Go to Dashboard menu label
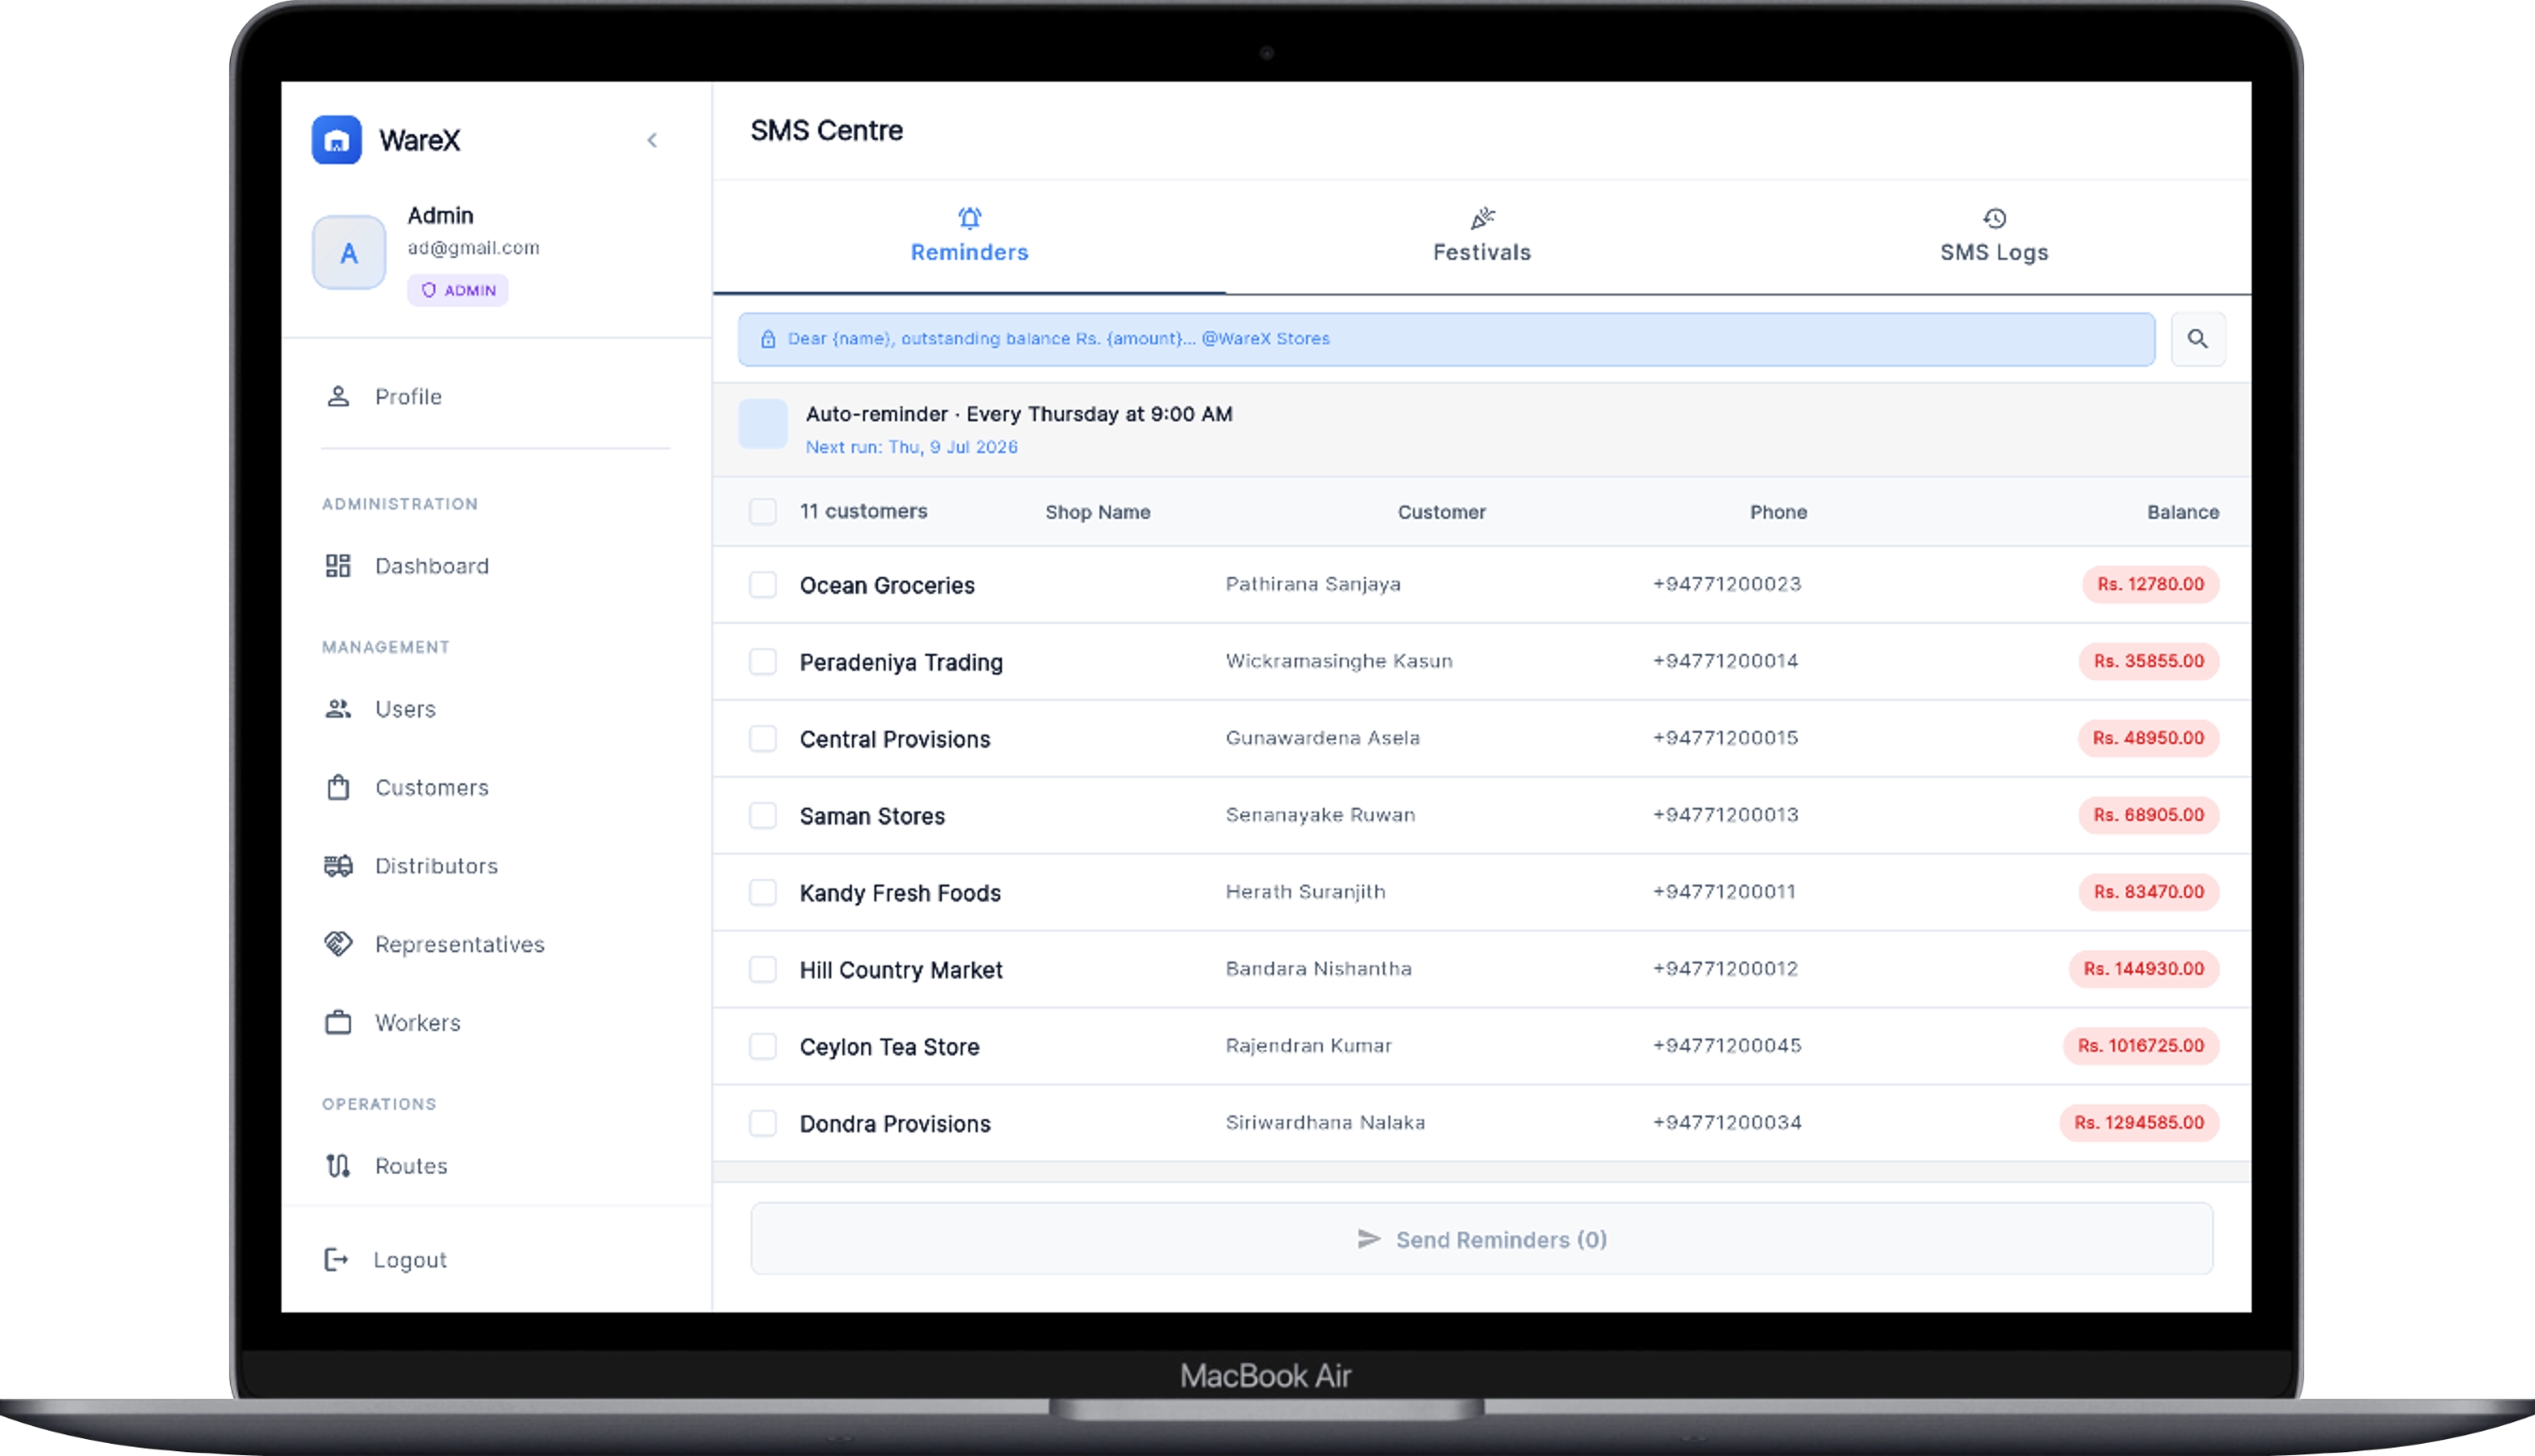The image size is (2535, 1456). pyautogui.click(x=432, y=566)
